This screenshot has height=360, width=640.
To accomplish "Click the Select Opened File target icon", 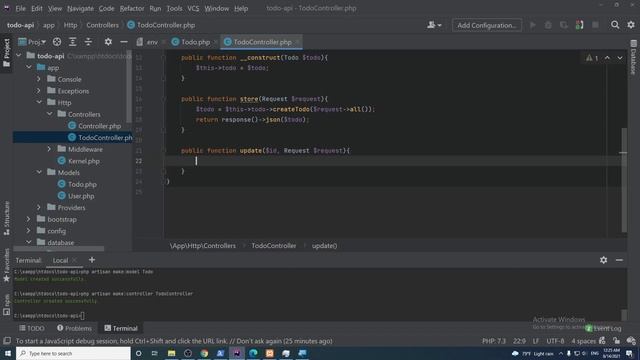I will coord(57,42).
